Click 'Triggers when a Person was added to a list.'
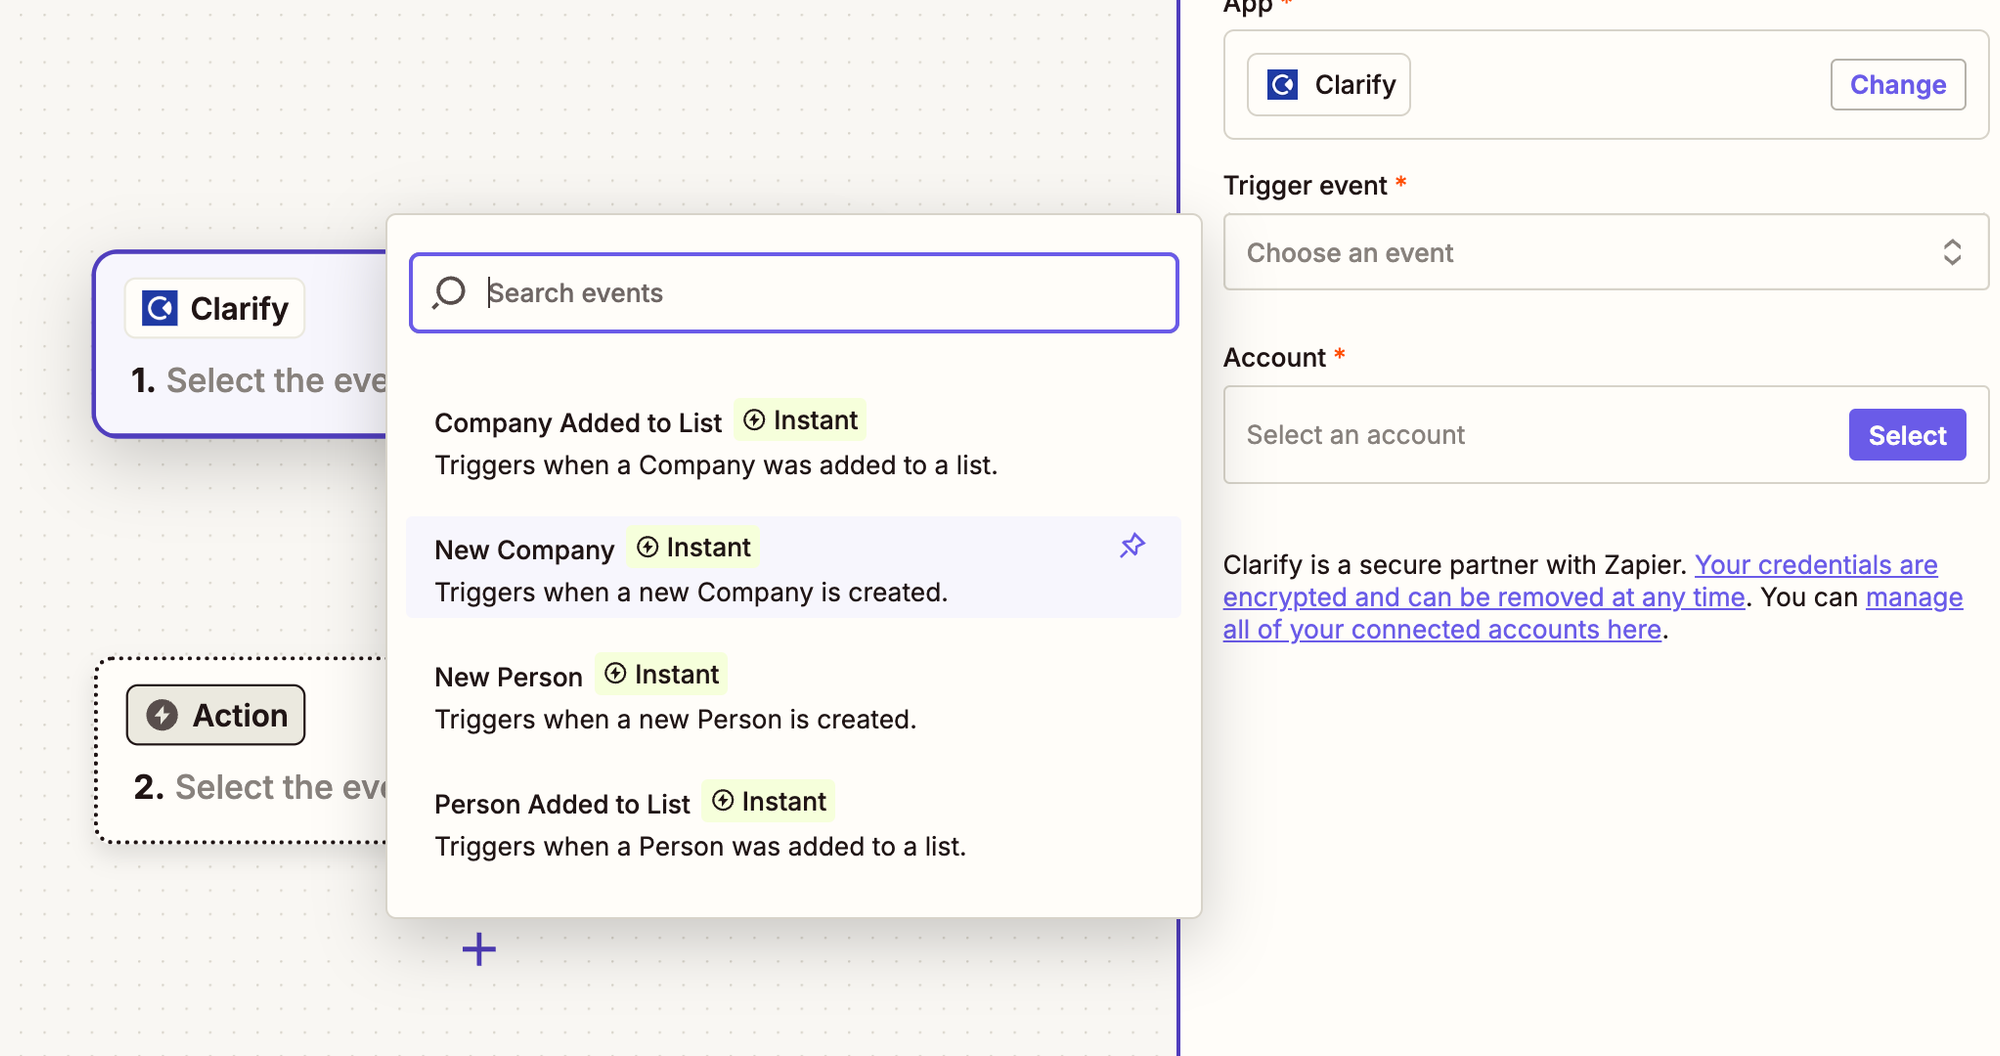 point(700,846)
